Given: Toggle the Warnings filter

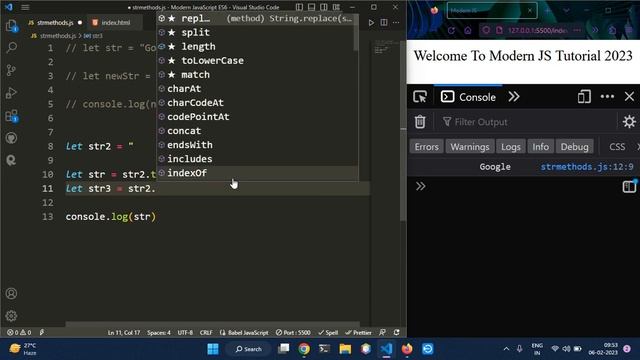Looking at the screenshot, I should pos(470,147).
